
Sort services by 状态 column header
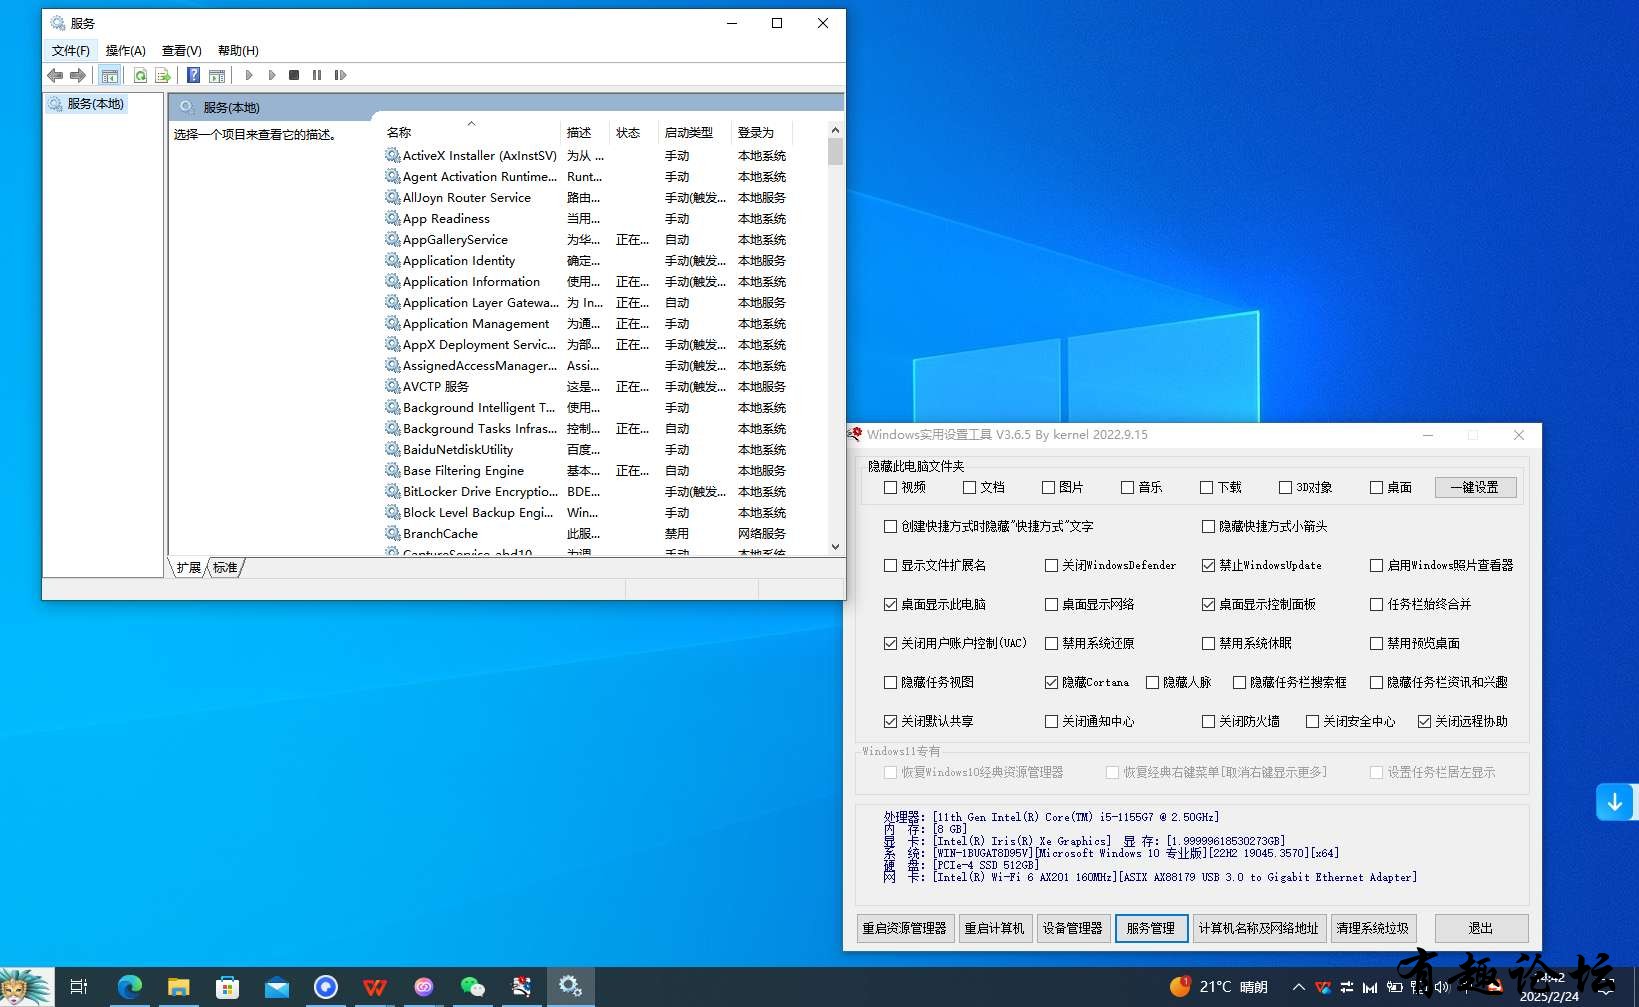click(634, 132)
